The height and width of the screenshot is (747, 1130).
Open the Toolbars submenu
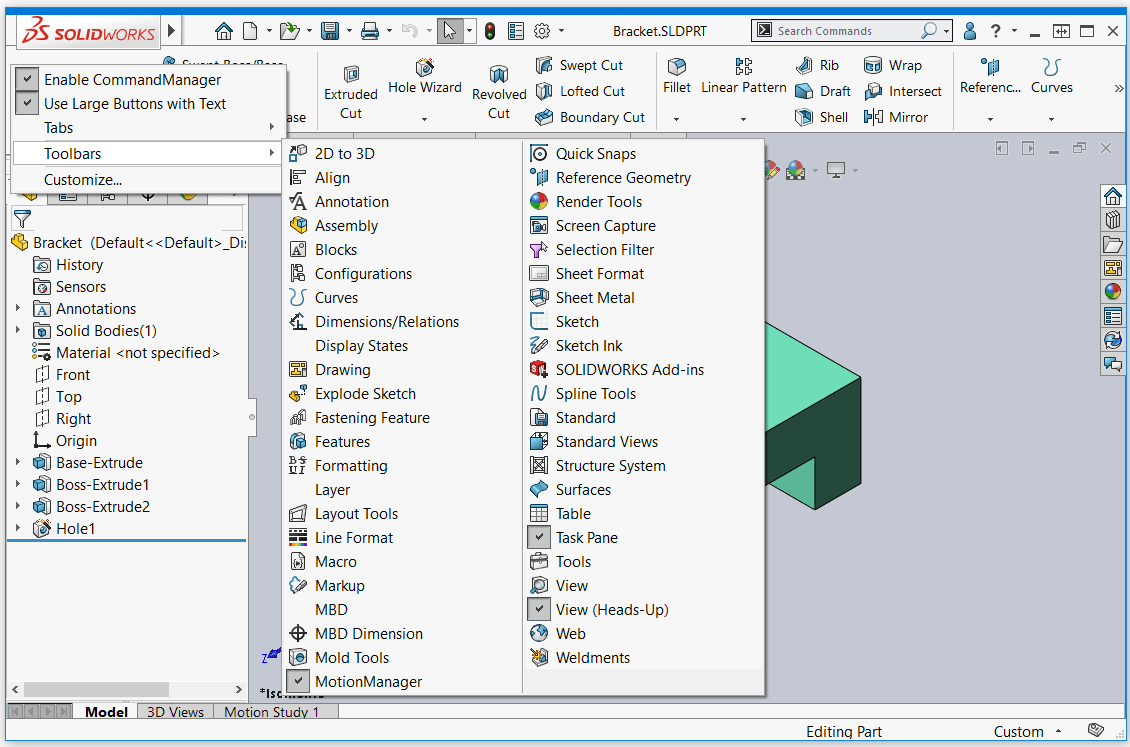(148, 153)
